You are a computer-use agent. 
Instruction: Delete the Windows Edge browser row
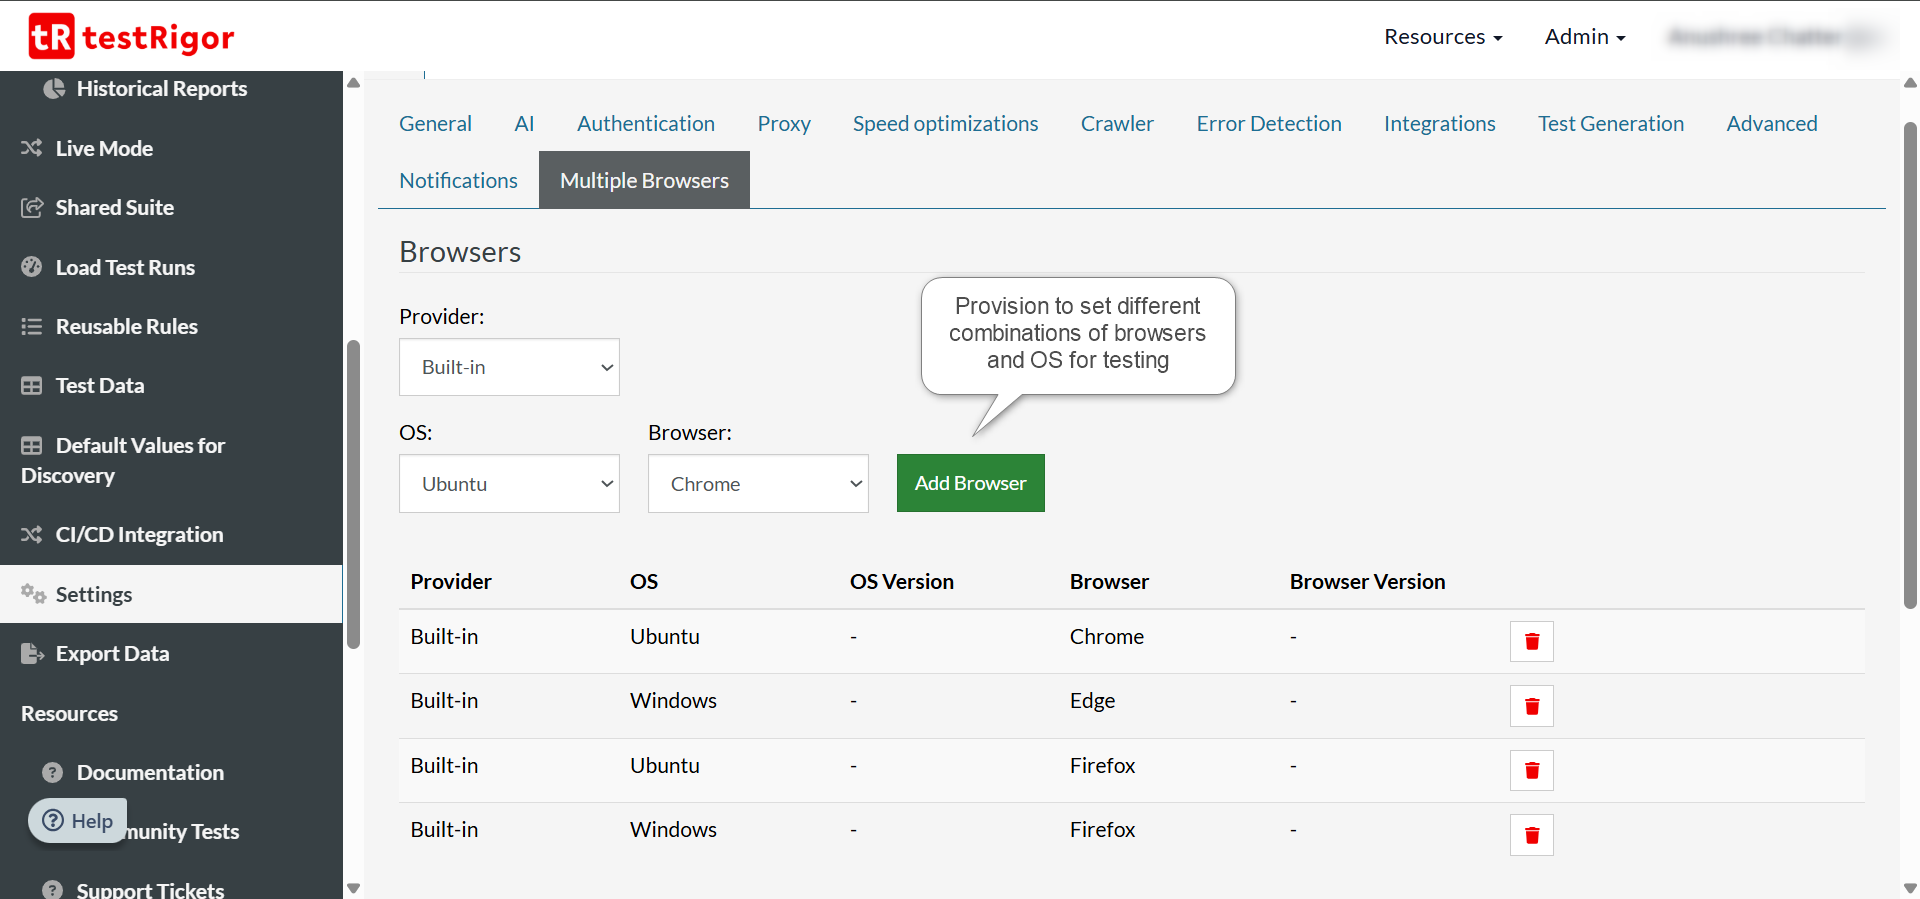click(x=1531, y=706)
